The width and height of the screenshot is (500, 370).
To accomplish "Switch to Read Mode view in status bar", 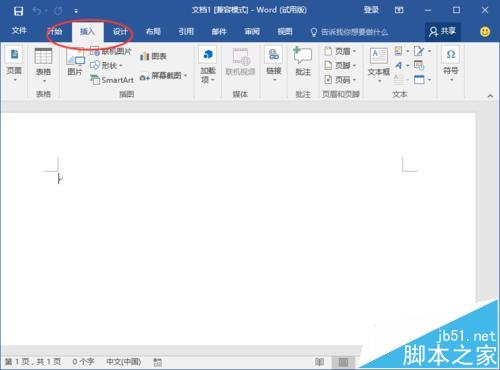I will click(x=319, y=362).
